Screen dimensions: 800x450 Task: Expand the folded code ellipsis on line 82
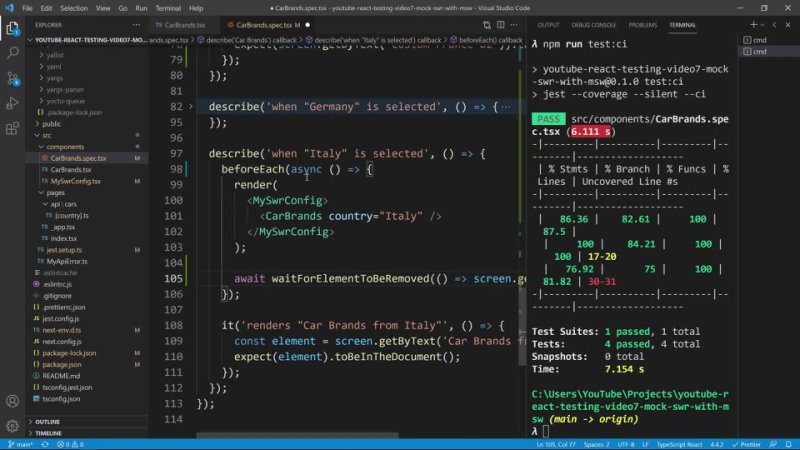point(505,107)
